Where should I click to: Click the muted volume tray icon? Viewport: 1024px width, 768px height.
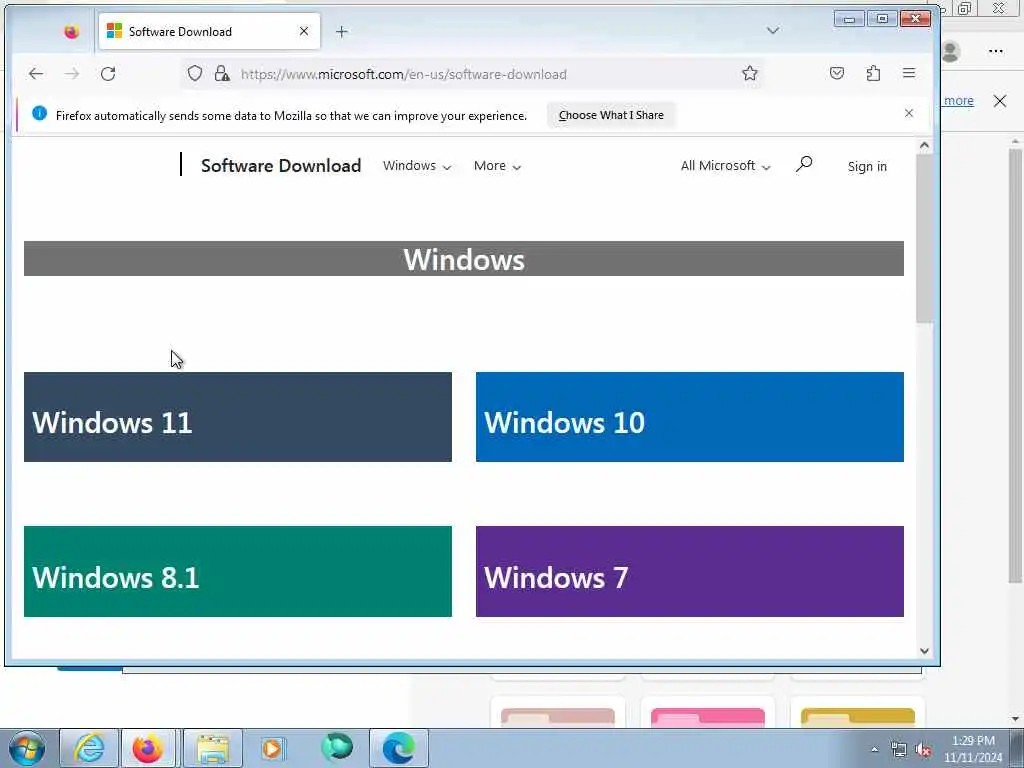[x=923, y=750]
